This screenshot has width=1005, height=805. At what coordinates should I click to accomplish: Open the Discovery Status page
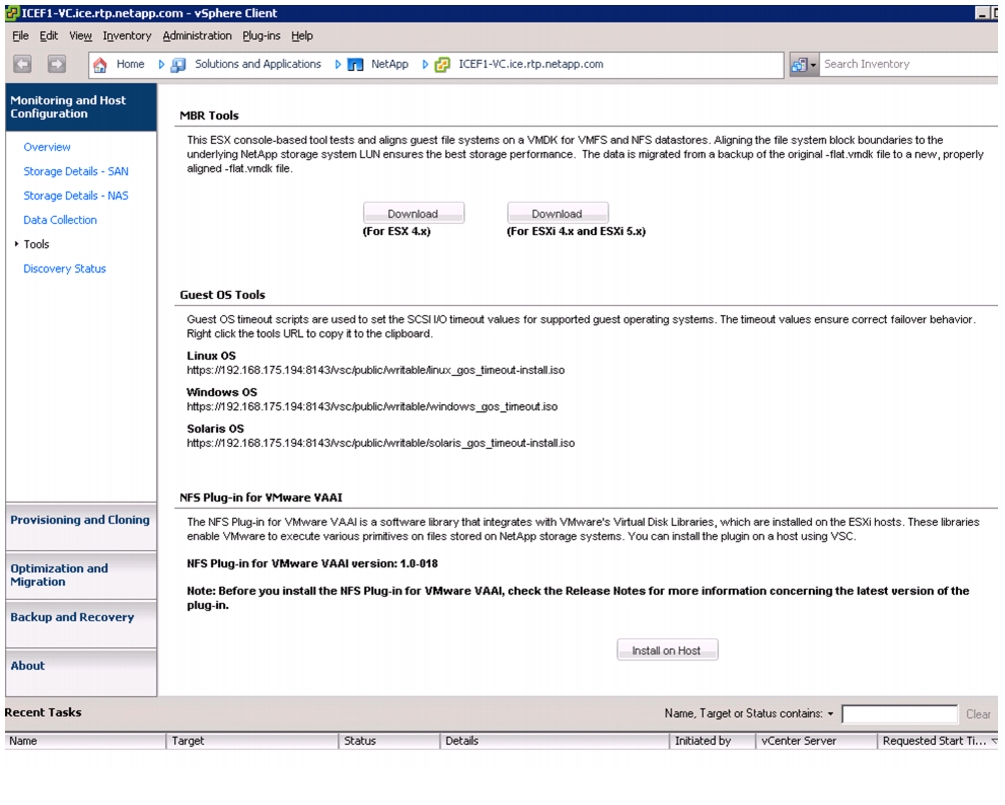[65, 269]
